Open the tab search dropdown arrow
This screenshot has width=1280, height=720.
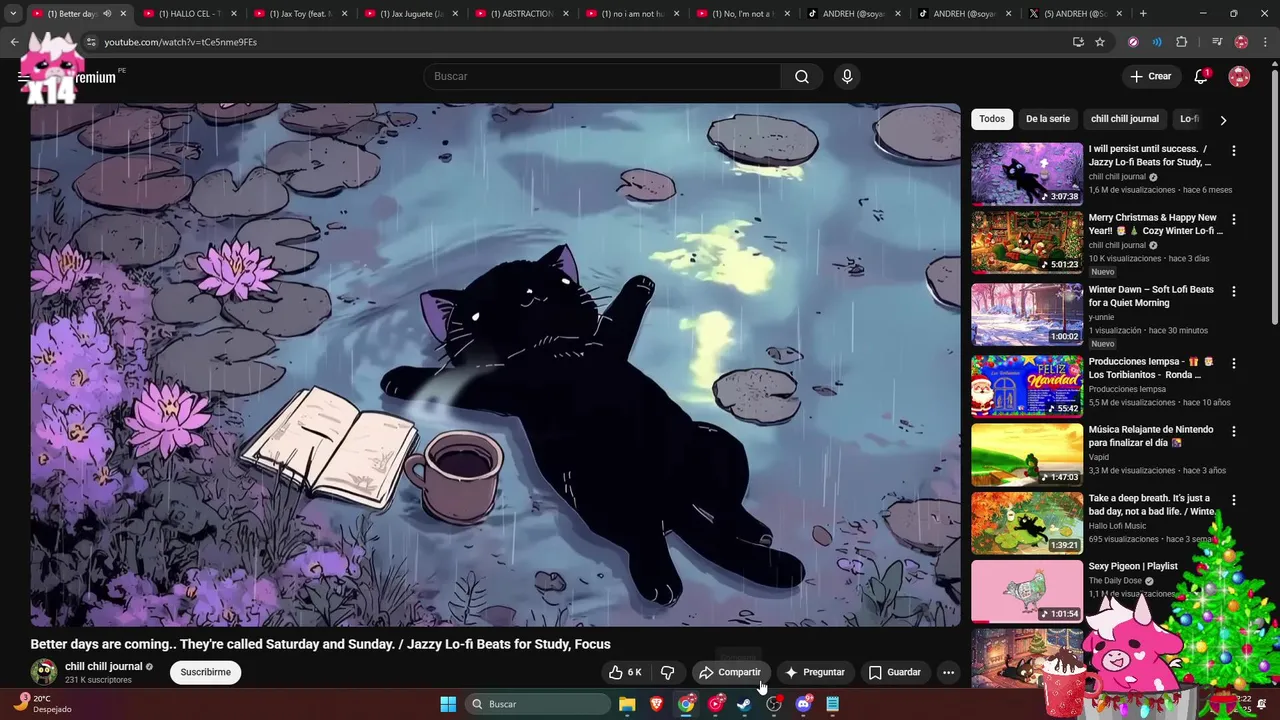pos(13,13)
